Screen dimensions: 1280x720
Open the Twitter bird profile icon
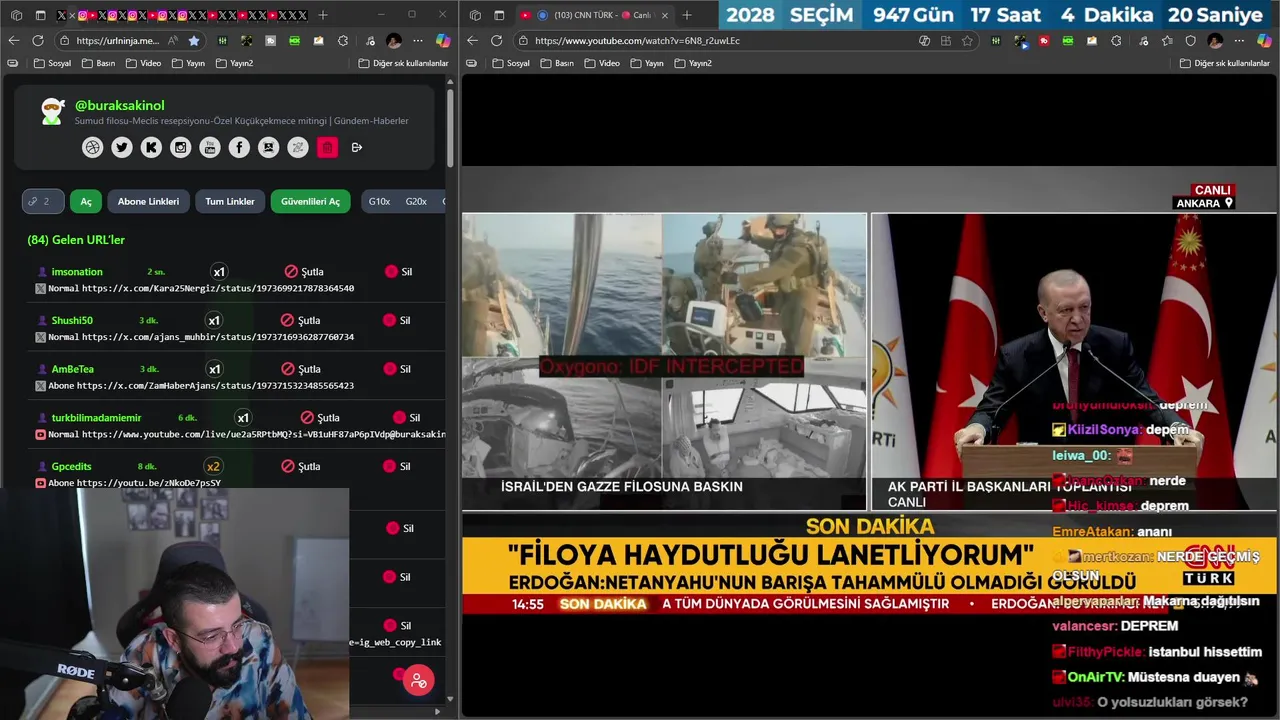(x=122, y=147)
